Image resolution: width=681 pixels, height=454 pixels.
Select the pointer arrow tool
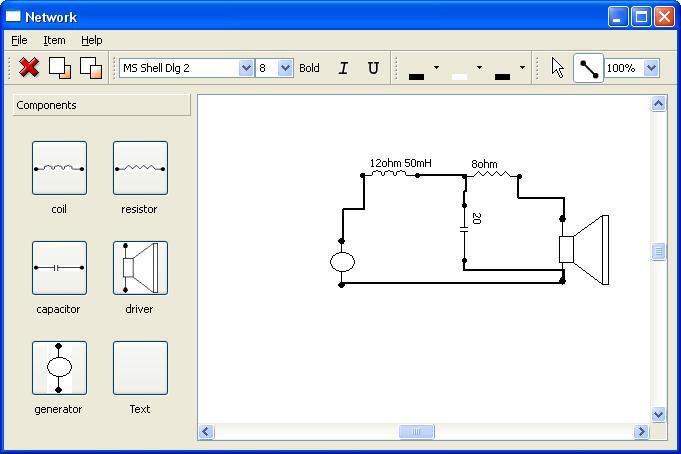click(558, 68)
